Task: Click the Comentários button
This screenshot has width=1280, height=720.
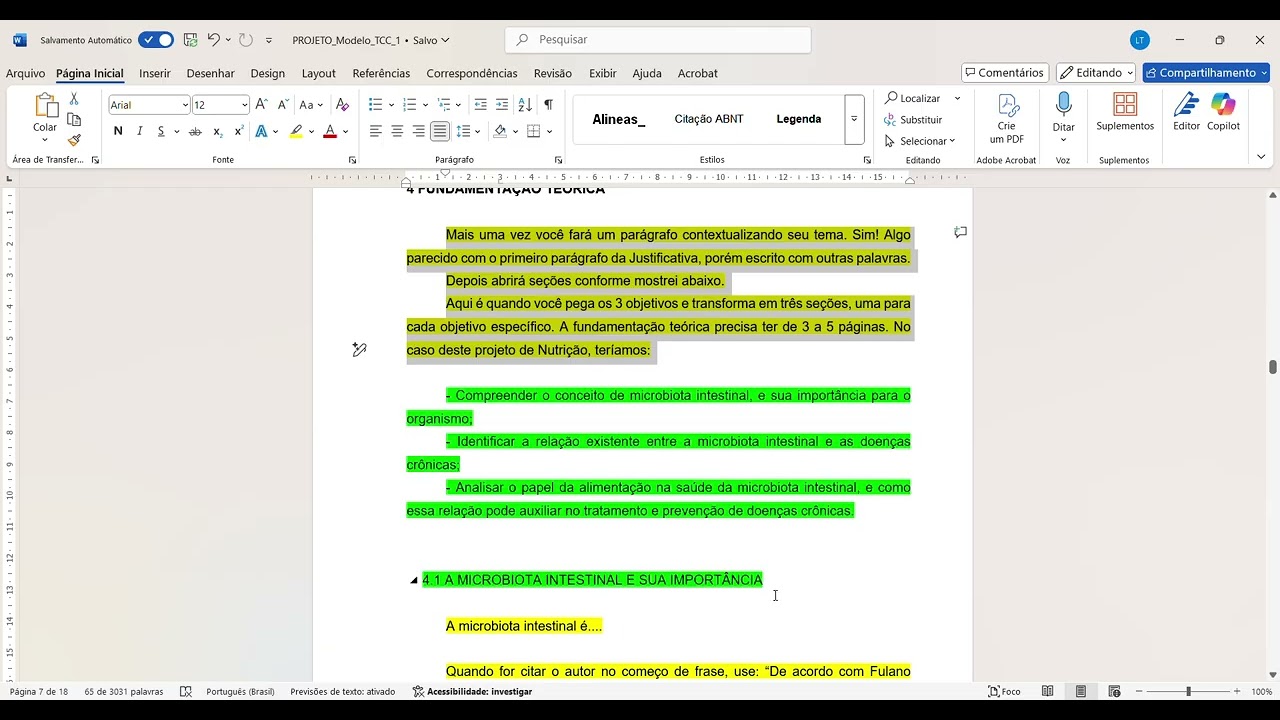Action: tap(1005, 73)
